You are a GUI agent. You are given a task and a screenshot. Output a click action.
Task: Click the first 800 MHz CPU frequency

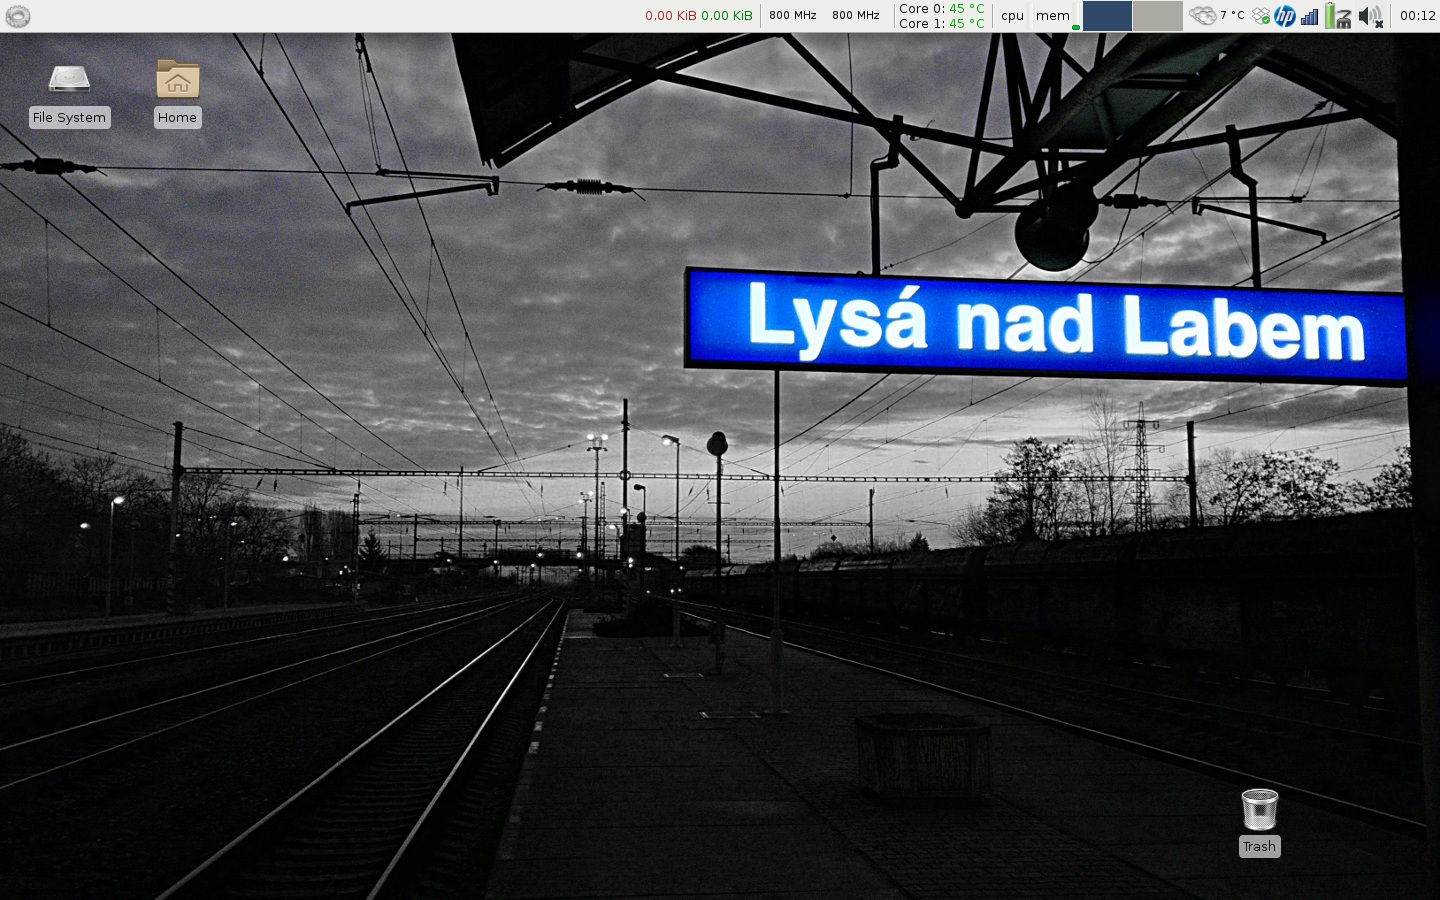pyautogui.click(x=793, y=16)
